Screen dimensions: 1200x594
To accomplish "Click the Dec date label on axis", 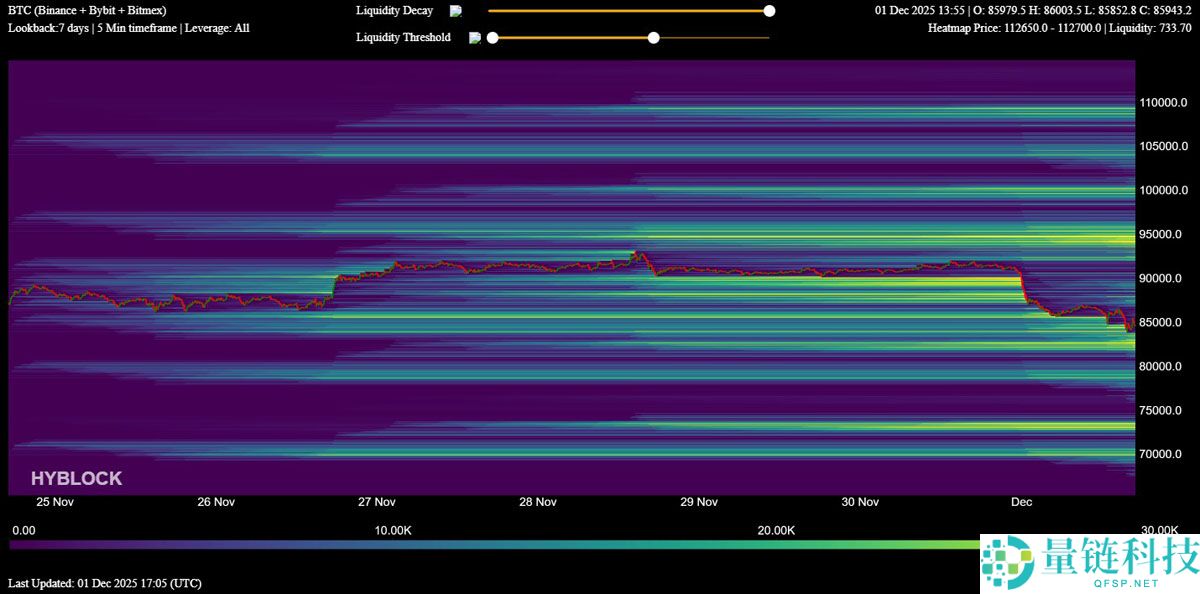I will coord(1021,502).
